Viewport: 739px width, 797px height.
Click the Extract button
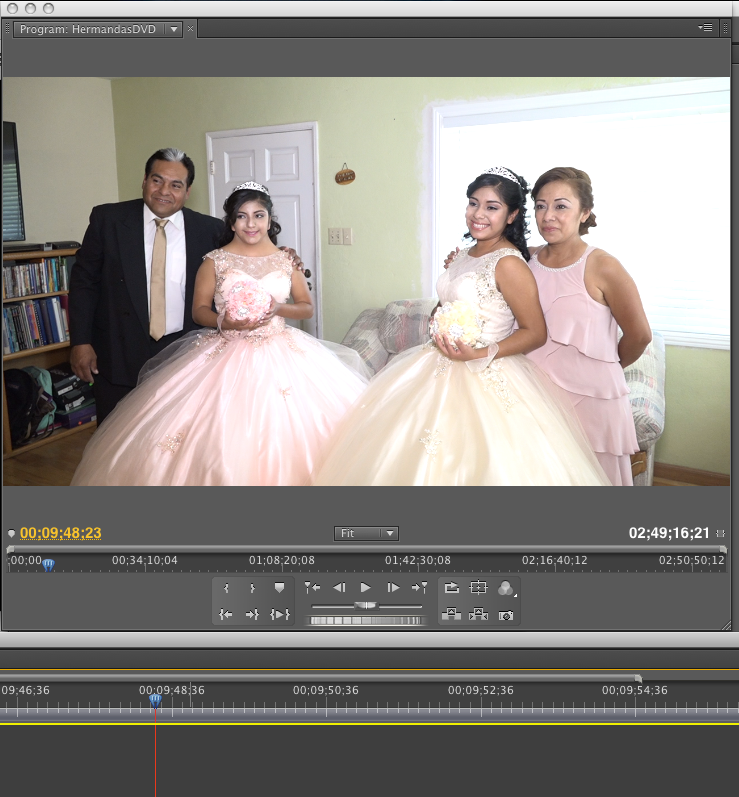478,614
